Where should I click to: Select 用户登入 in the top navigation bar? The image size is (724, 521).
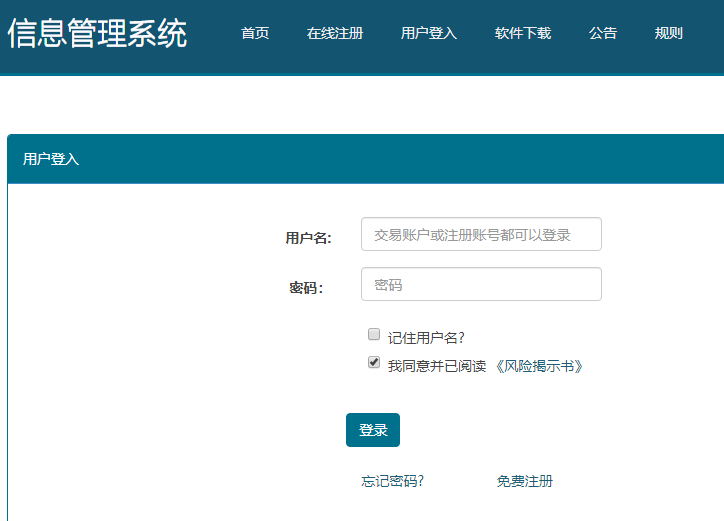(x=429, y=33)
